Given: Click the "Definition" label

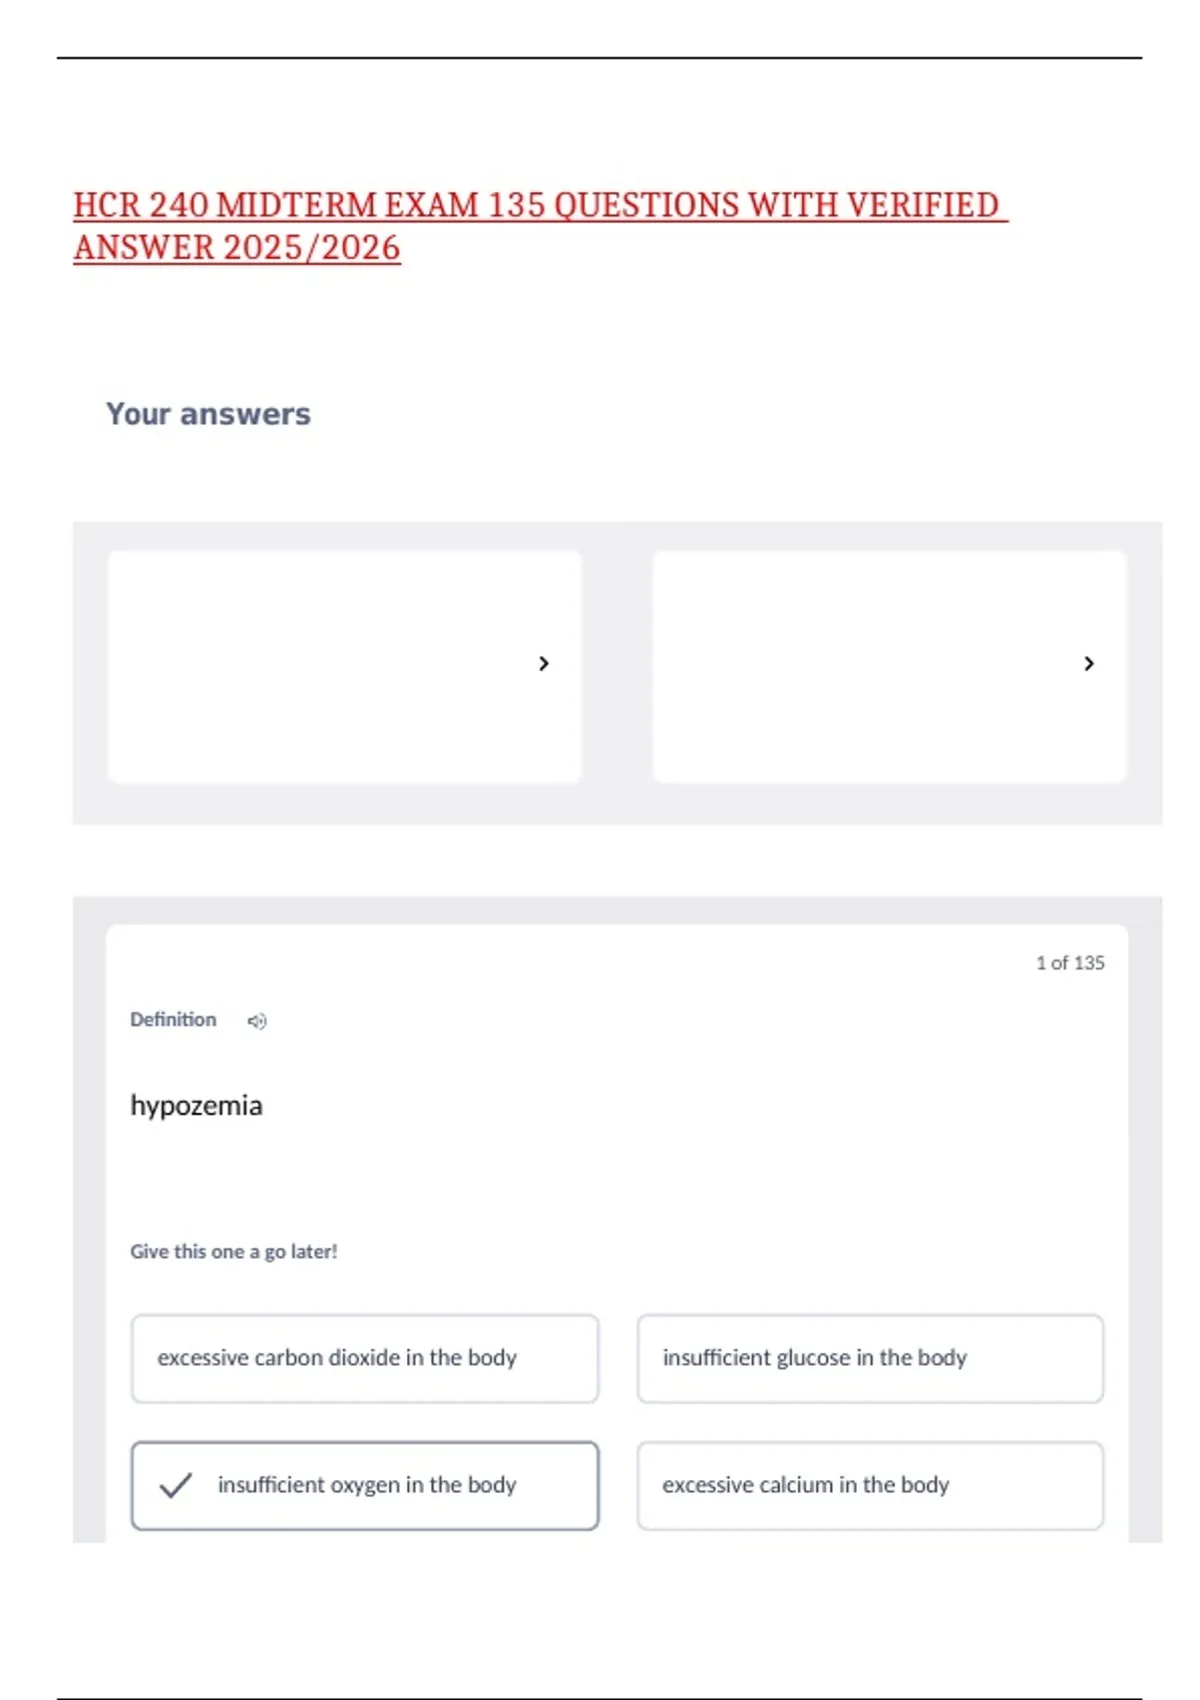Looking at the screenshot, I should (x=173, y=1020).
